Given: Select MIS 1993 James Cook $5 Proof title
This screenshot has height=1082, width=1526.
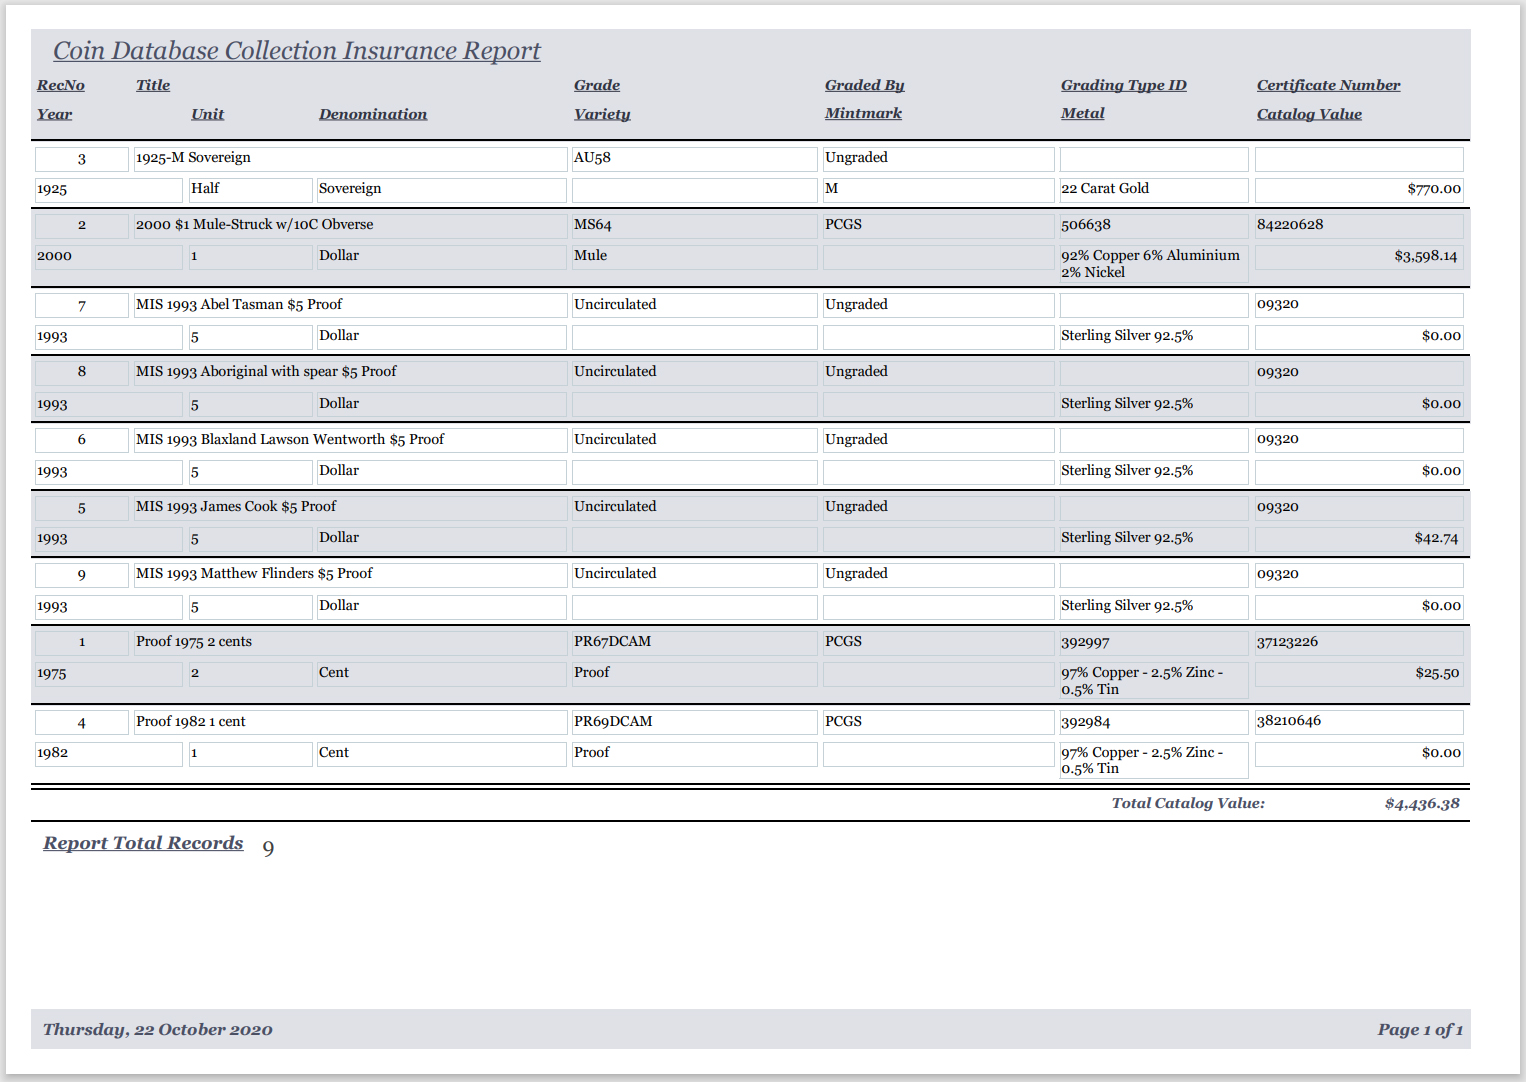Looking at the screenshot, I should pyautogui.click(x=350, y=507).
